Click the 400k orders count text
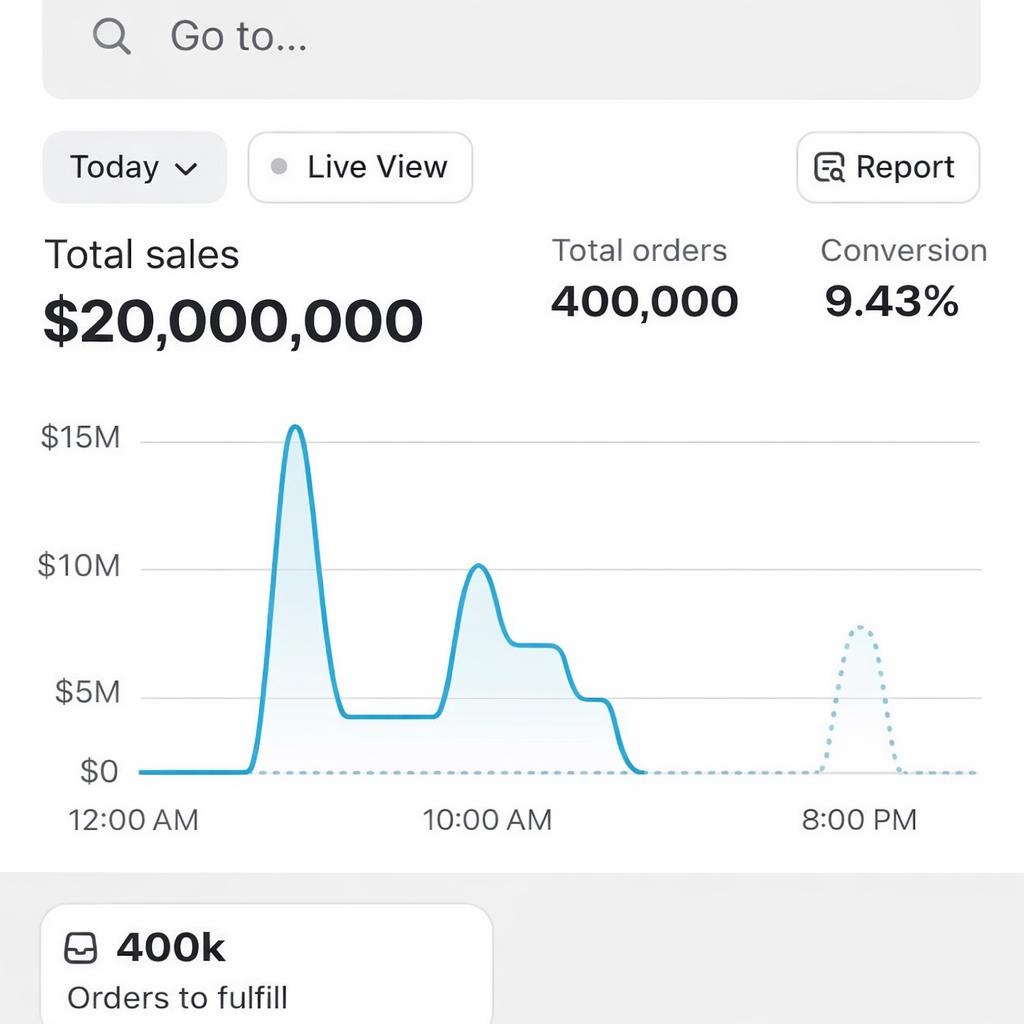This screenshot has width=1024, height=1024. [x=172, y=947]
